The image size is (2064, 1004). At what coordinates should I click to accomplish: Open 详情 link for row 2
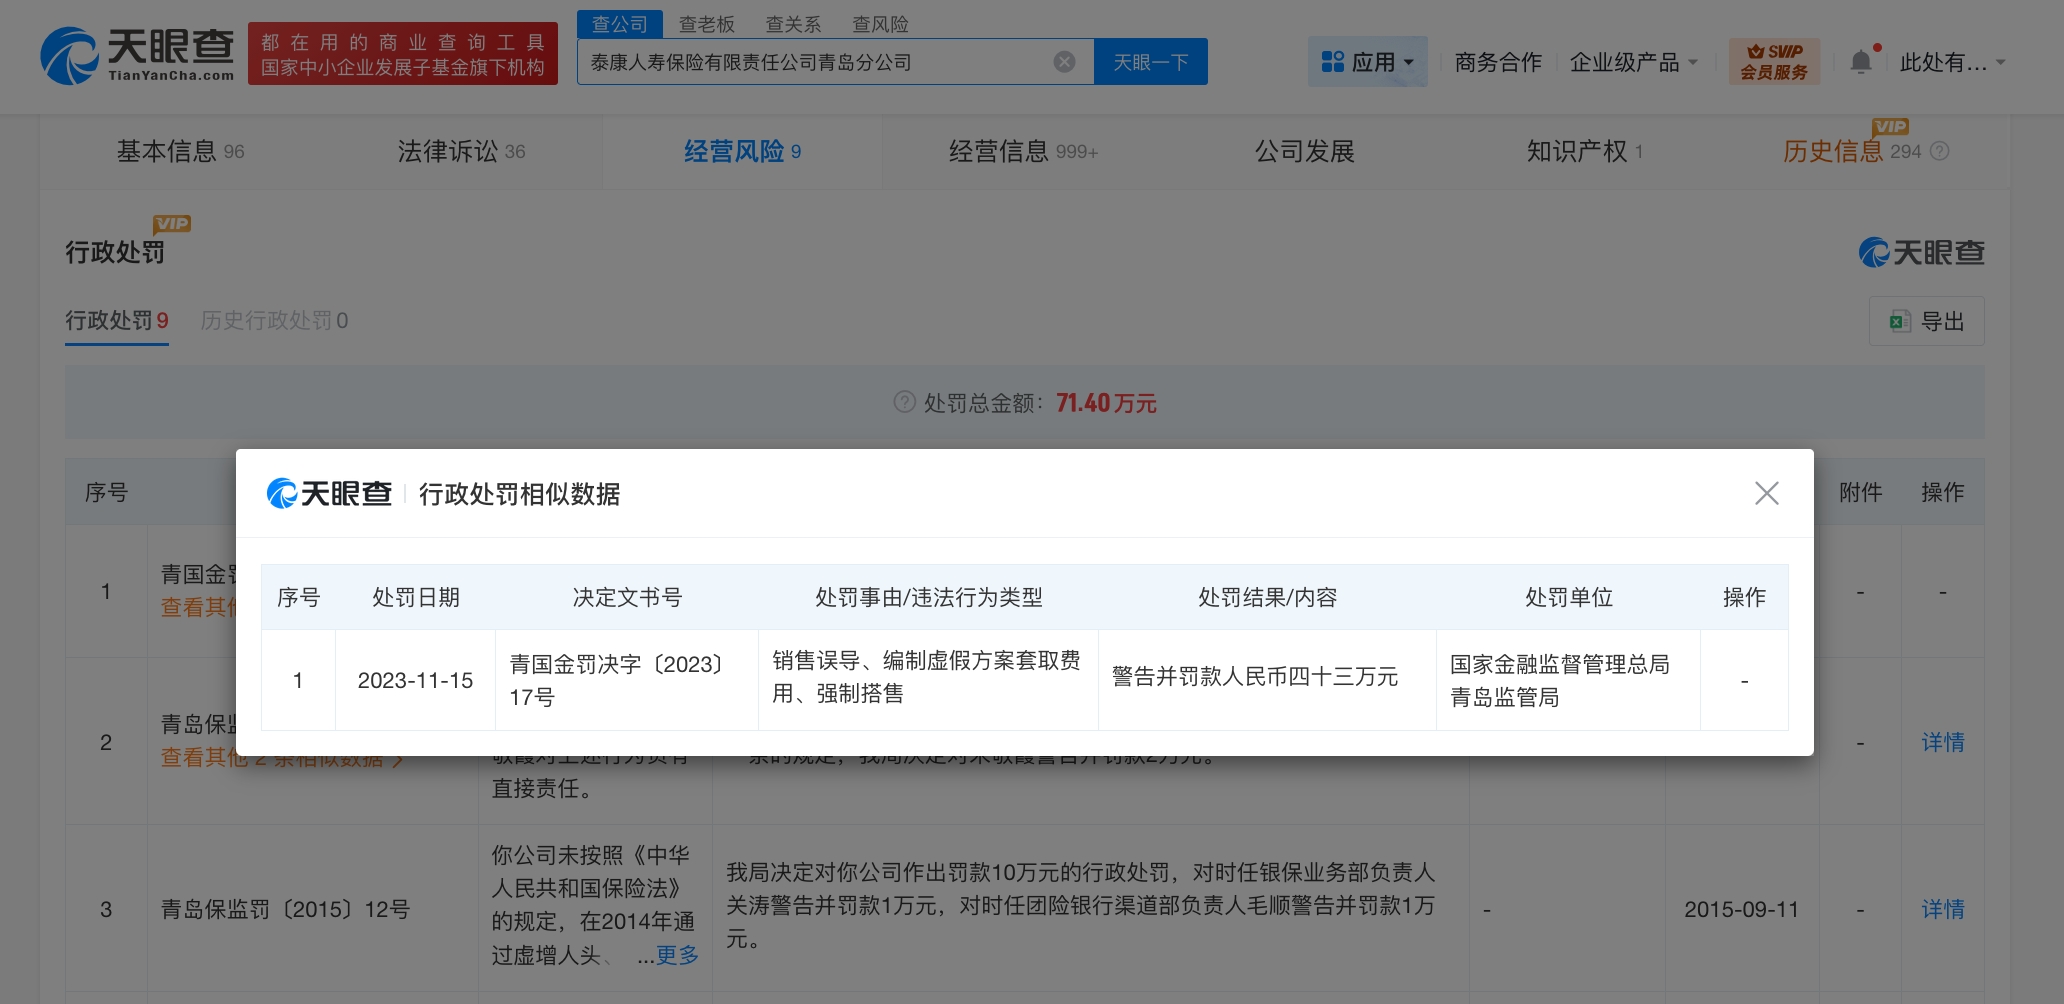point(1942,742)
